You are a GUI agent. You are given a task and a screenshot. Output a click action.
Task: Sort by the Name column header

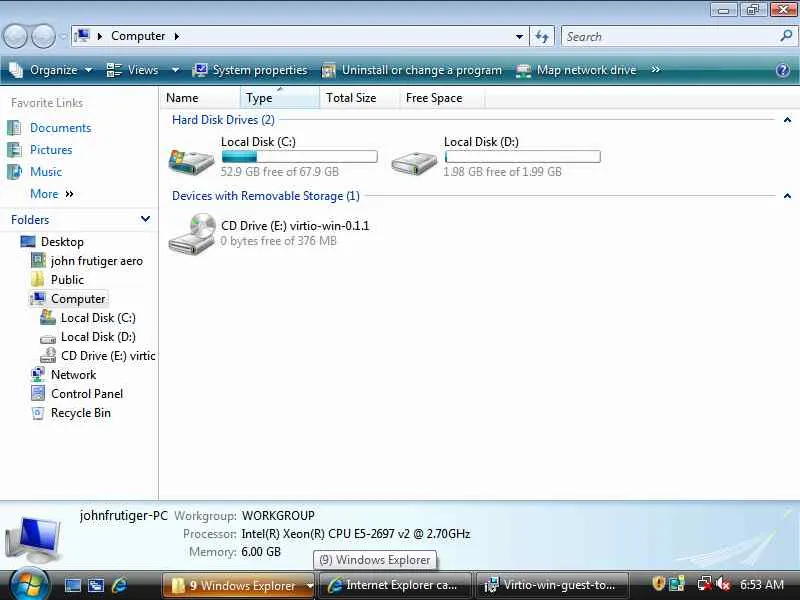[200, 98]
